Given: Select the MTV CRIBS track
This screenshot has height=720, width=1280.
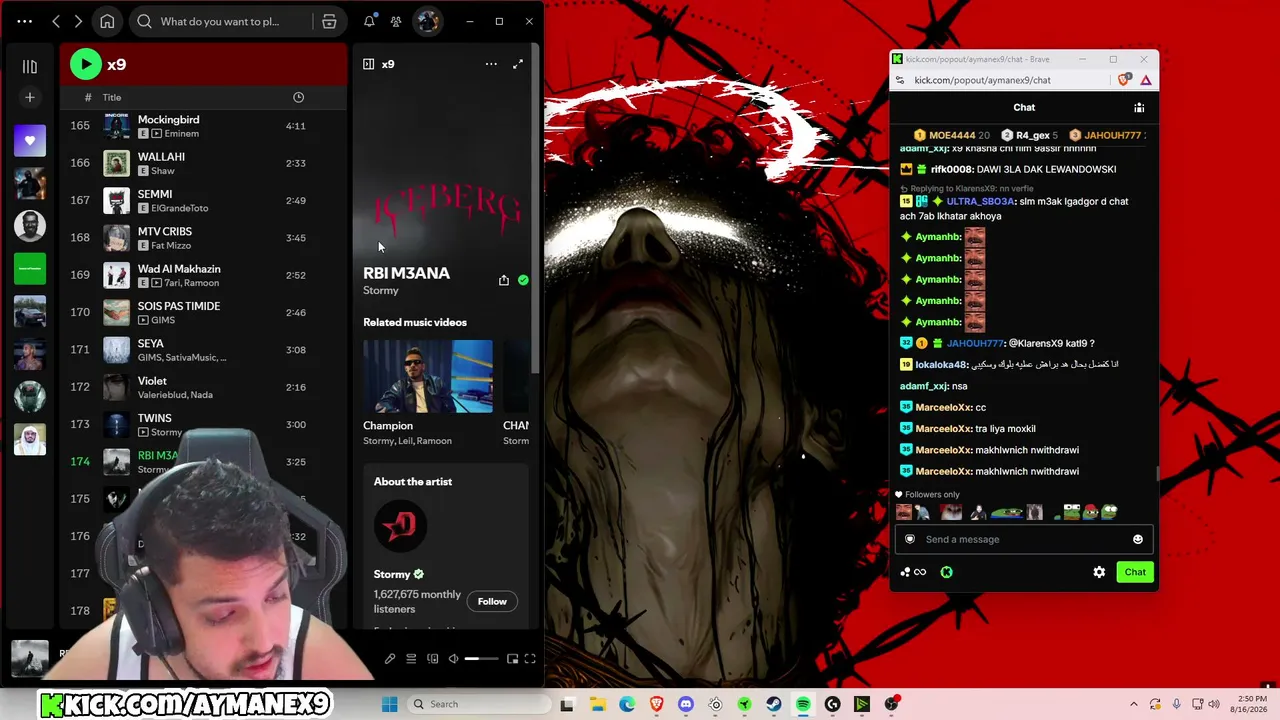Looking at the screenshot, I should (203, 238).
